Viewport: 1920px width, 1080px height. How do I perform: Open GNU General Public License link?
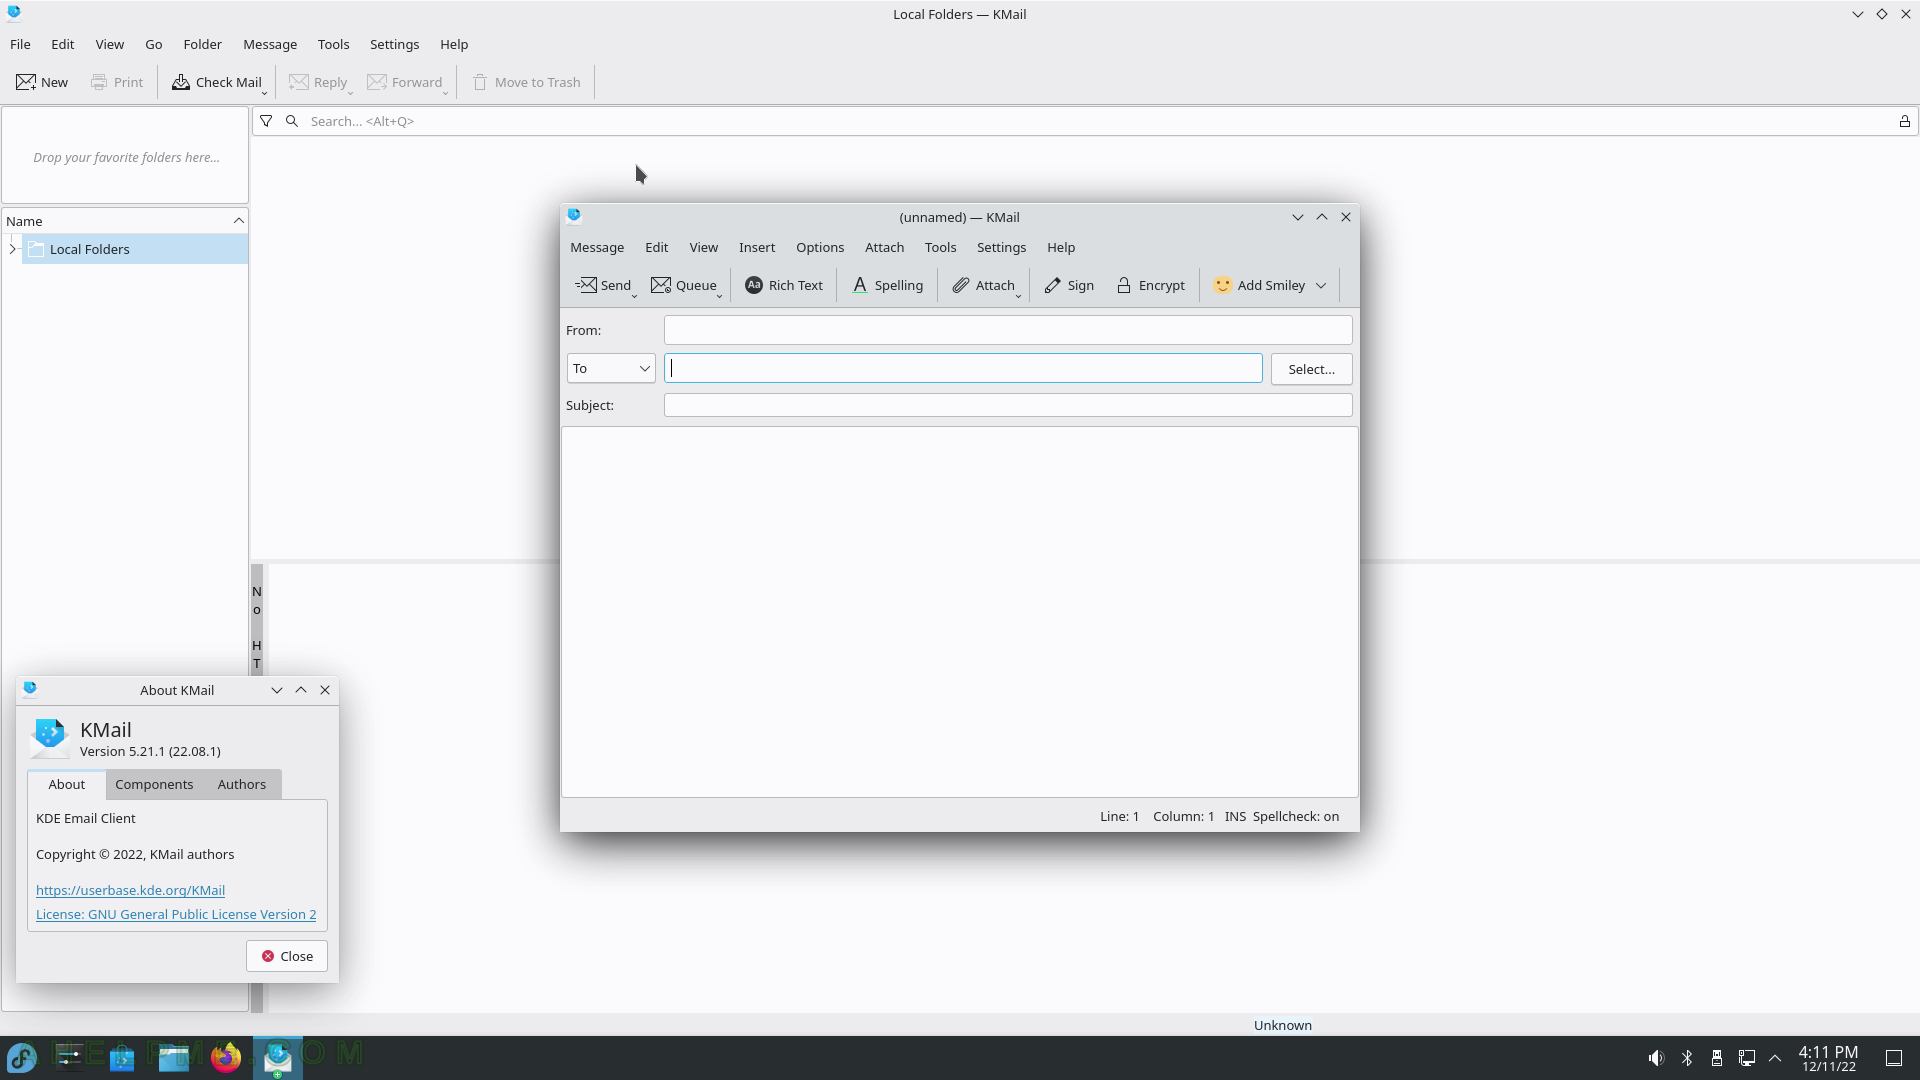tap(176, 914)
